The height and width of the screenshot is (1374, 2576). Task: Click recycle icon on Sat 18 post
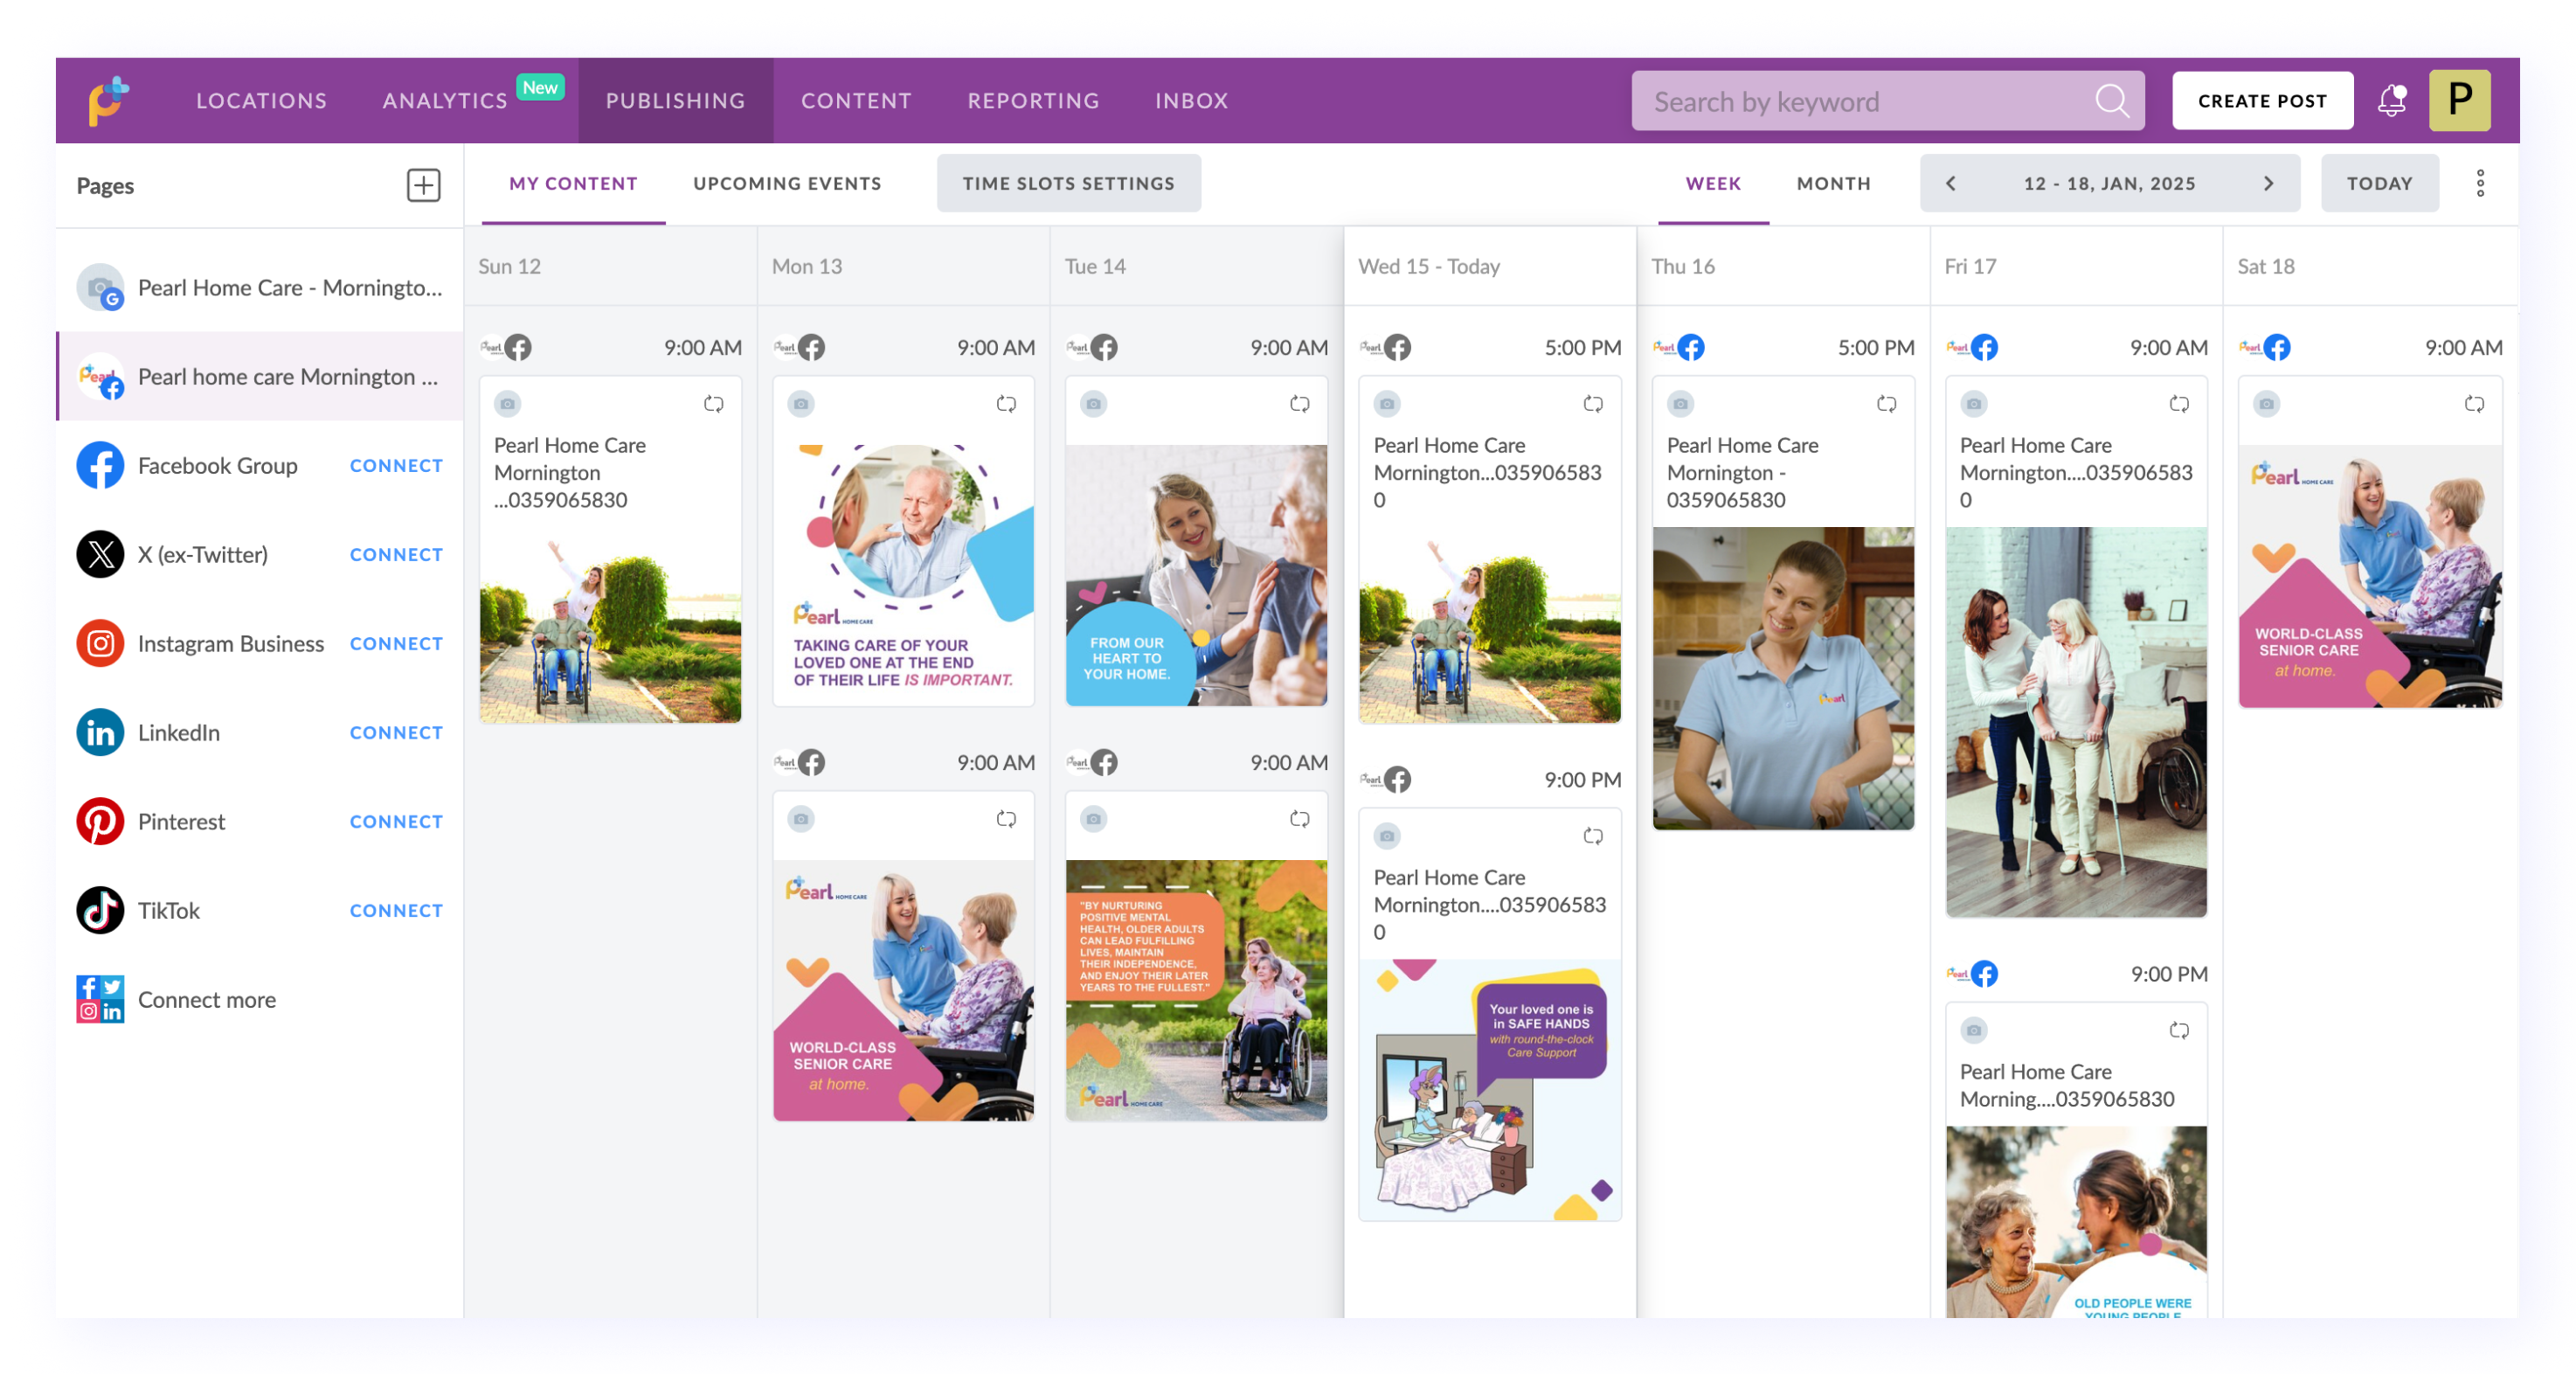pos(2474,404)
